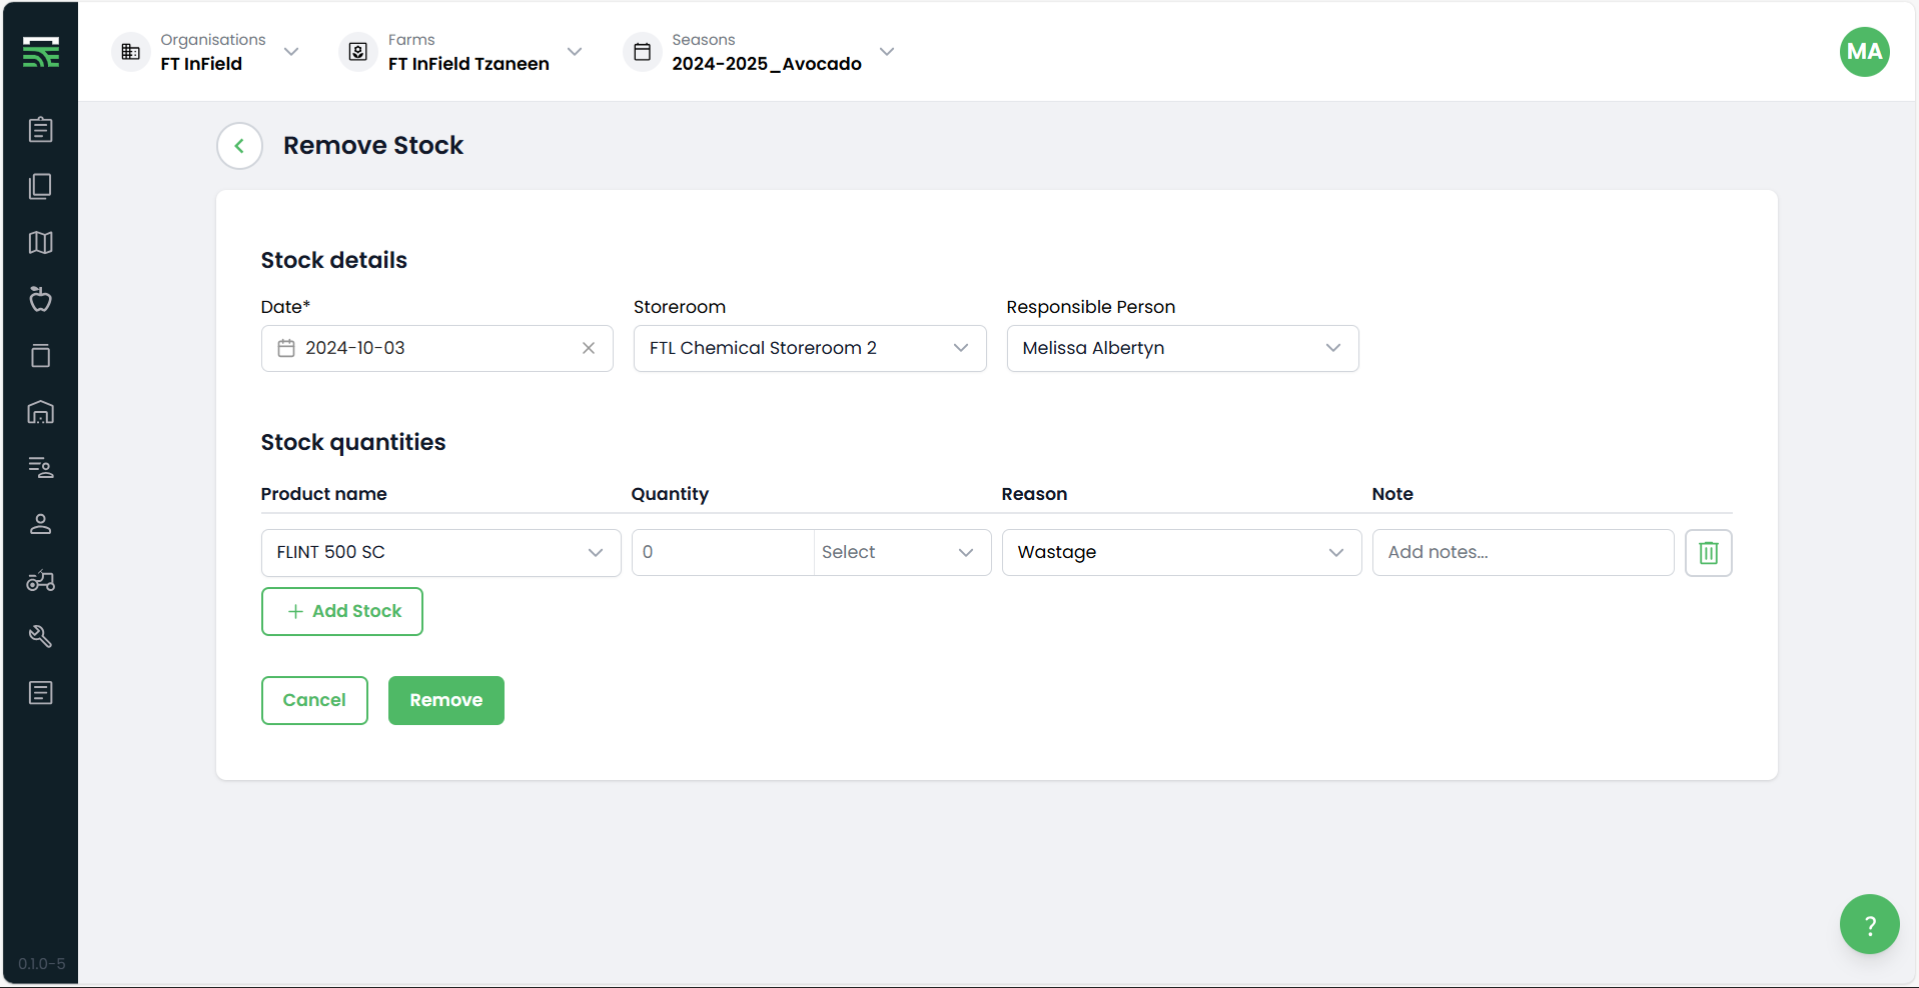Viewport: 1919px width, 988px height.
Task: Click the Organisations building icon
Action: pos(131,52)
